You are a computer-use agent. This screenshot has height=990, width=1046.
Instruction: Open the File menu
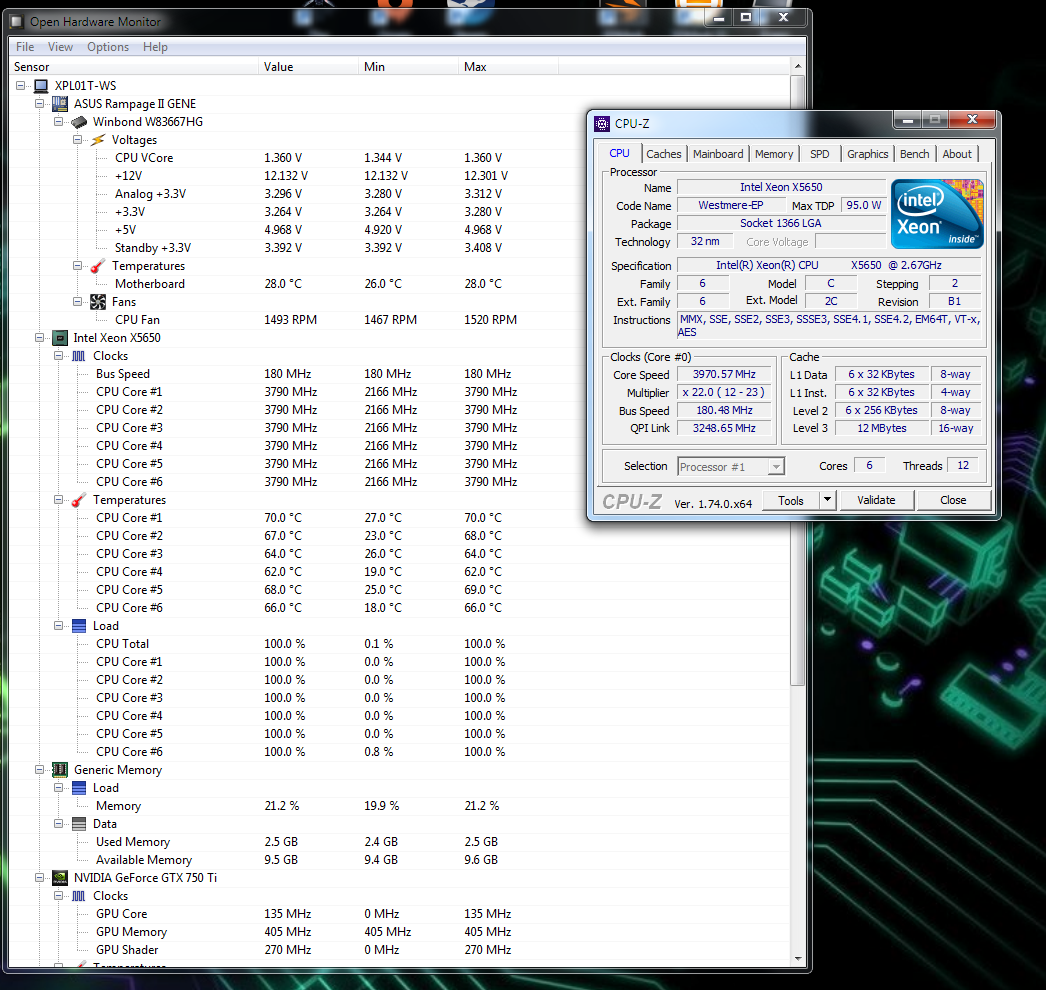[x=25, y=47]
